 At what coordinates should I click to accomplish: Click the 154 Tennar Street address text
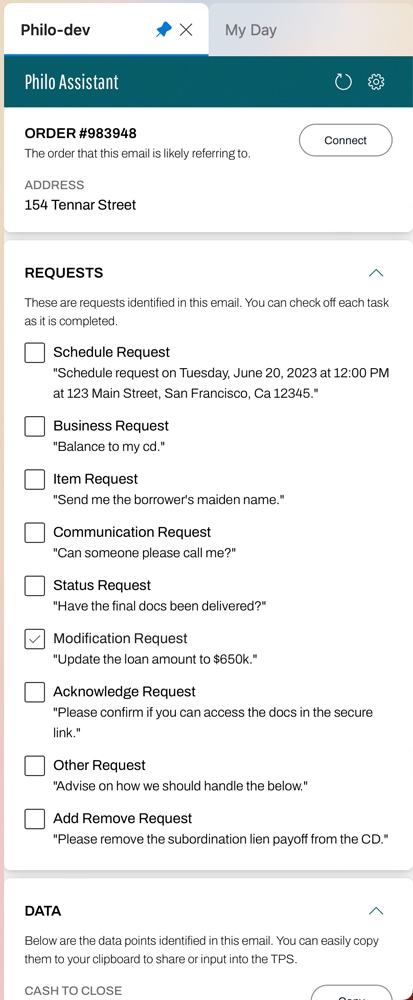point(80,205)
